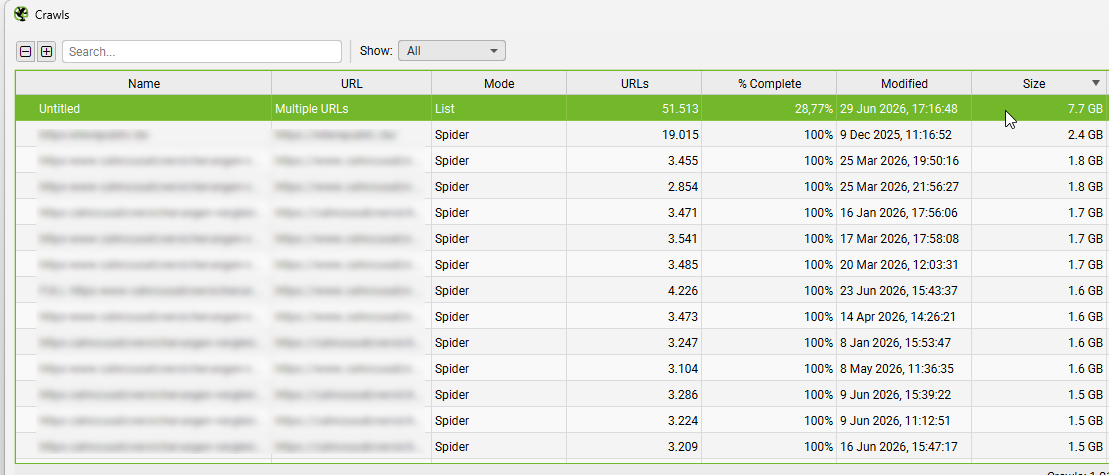
Task: Click the 8 May 2026, 11:36:35 date
Action: point(897,368)
